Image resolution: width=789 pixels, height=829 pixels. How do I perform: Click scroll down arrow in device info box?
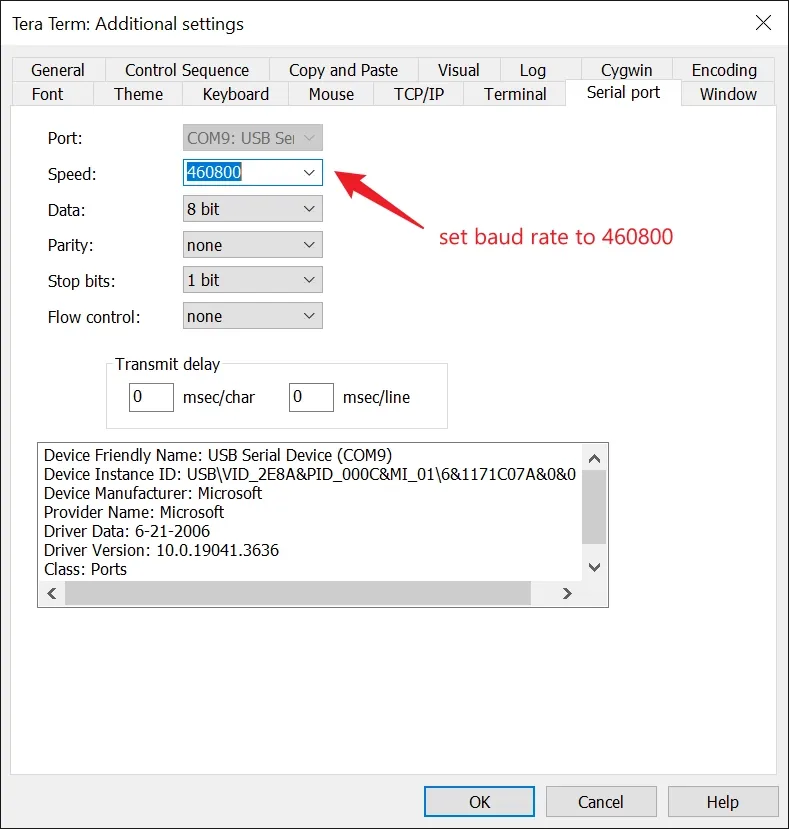click(x=594, y=567)
